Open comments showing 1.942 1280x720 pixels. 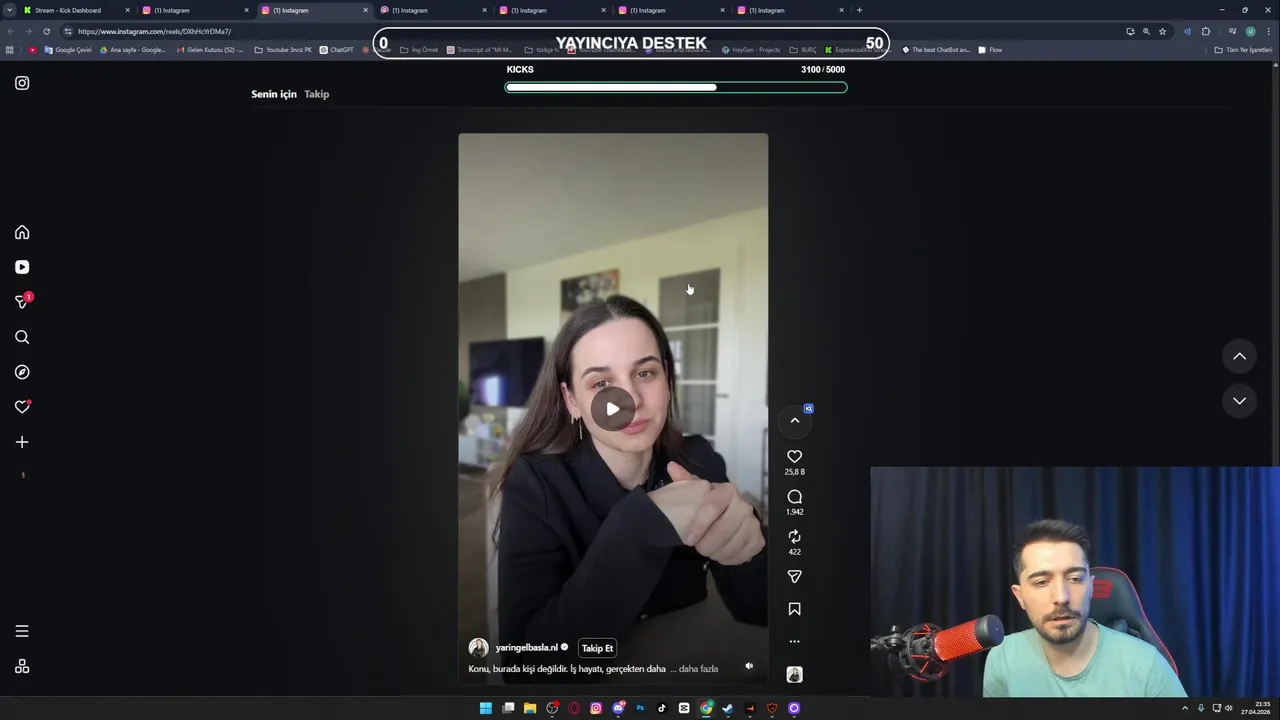pos(794,497)
